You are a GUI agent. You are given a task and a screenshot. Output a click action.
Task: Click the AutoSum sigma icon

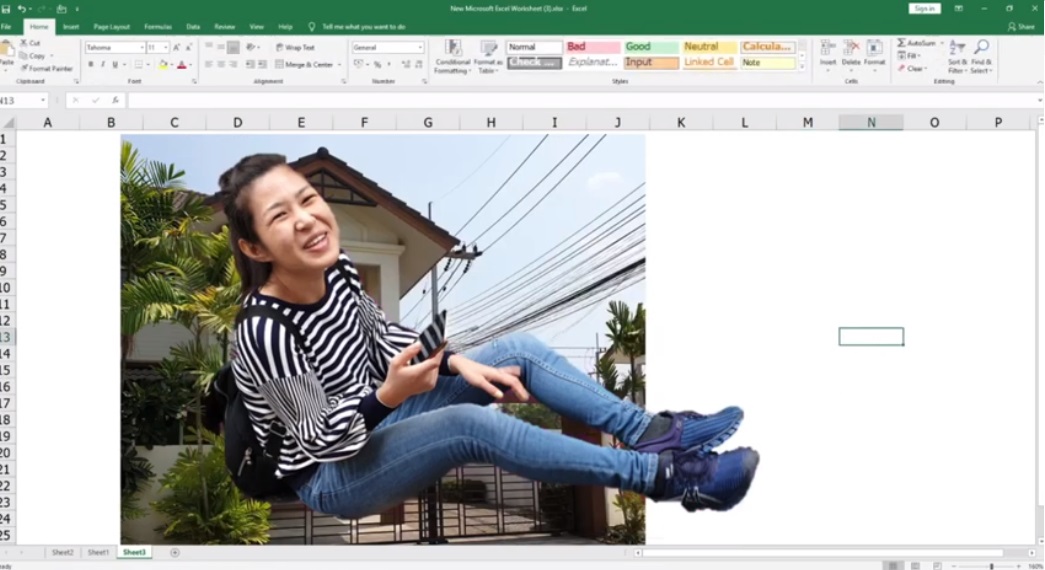(x=902, y=43)
